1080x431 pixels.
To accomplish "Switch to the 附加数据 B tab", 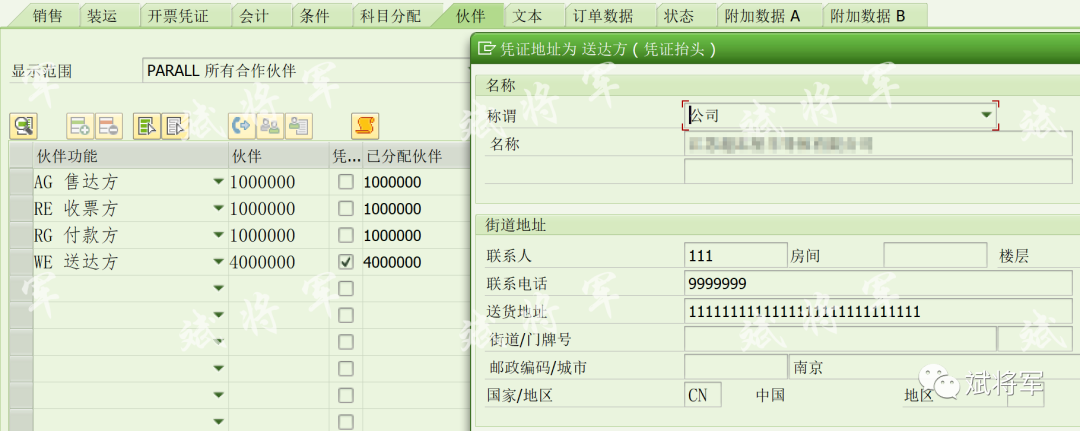I will click(867, 17).
